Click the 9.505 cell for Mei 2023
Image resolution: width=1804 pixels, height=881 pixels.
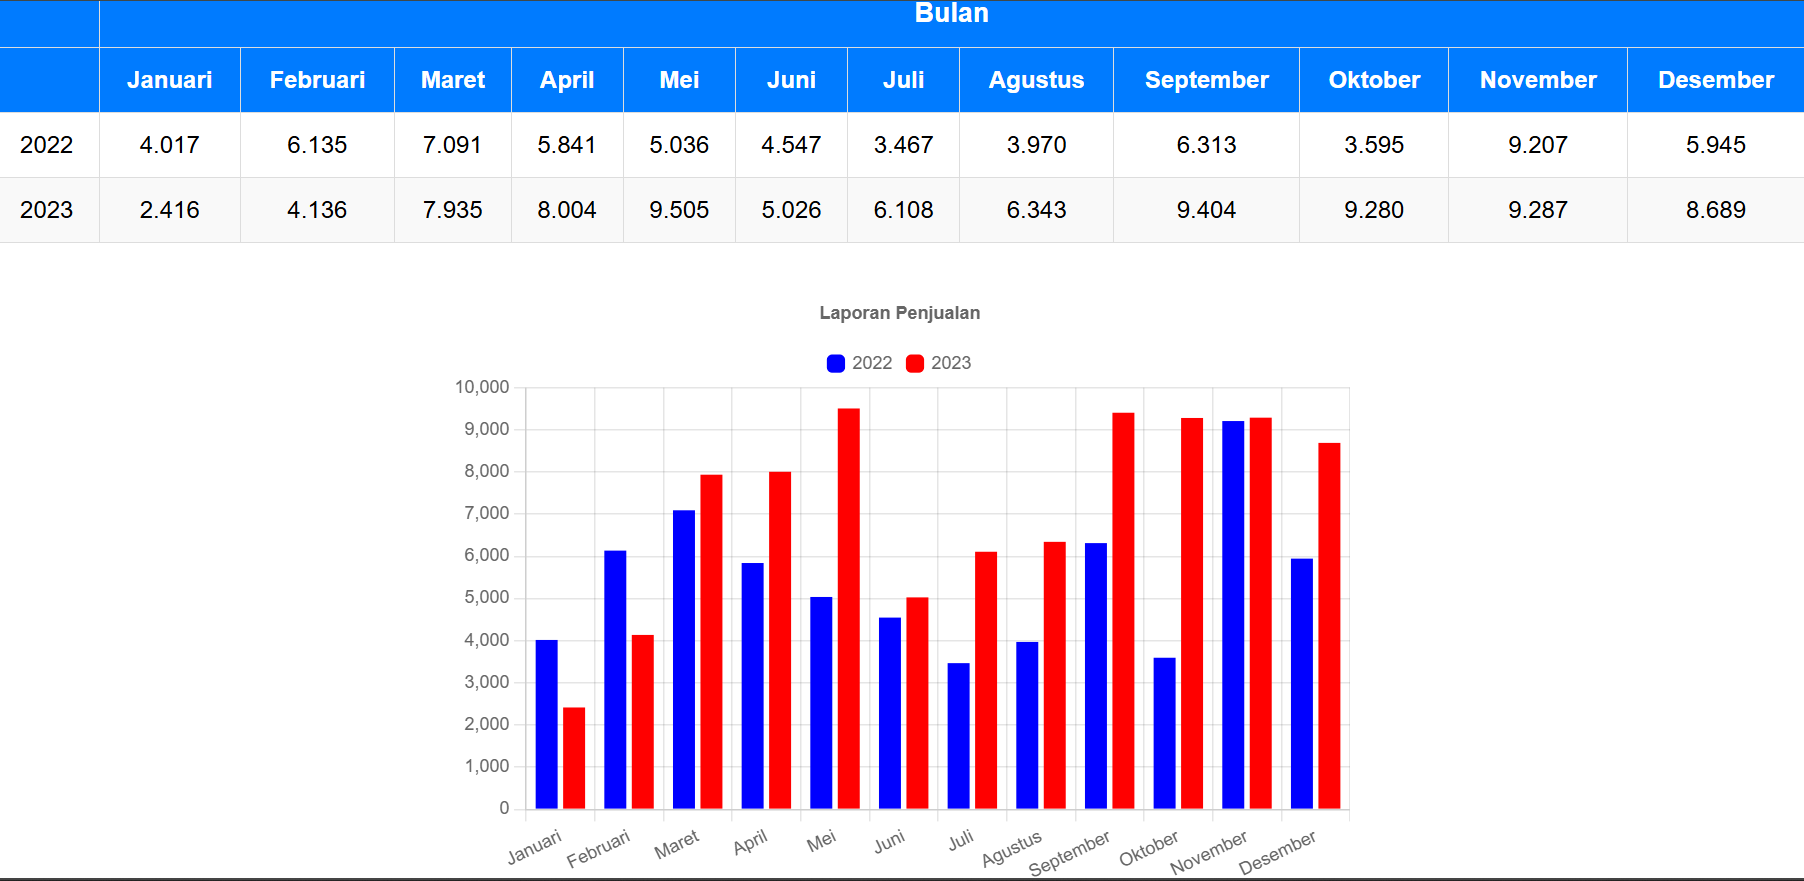(x=679, y=210)
